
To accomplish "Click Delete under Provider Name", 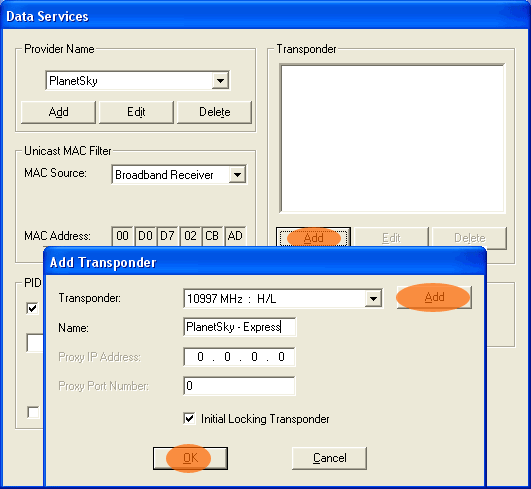I will [214, 112].
